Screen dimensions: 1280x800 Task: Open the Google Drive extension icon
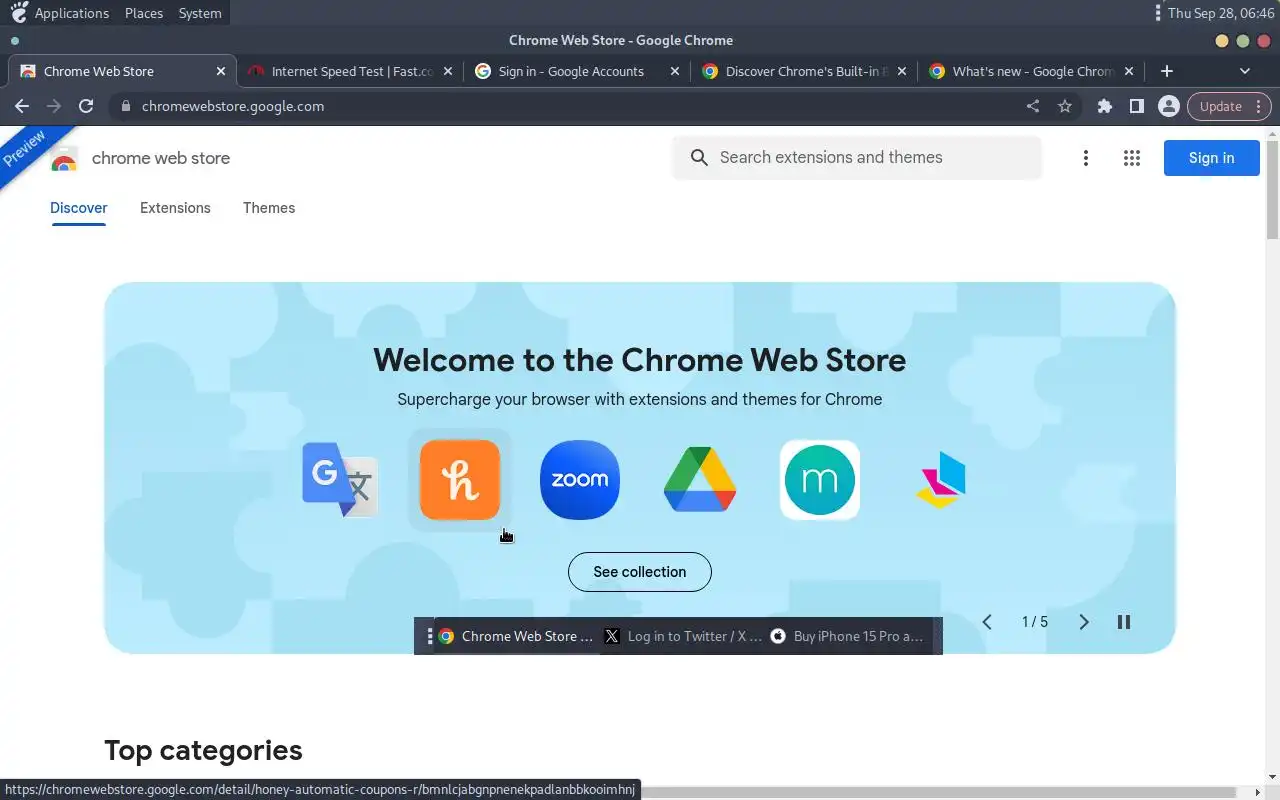(x=700, y=480)
